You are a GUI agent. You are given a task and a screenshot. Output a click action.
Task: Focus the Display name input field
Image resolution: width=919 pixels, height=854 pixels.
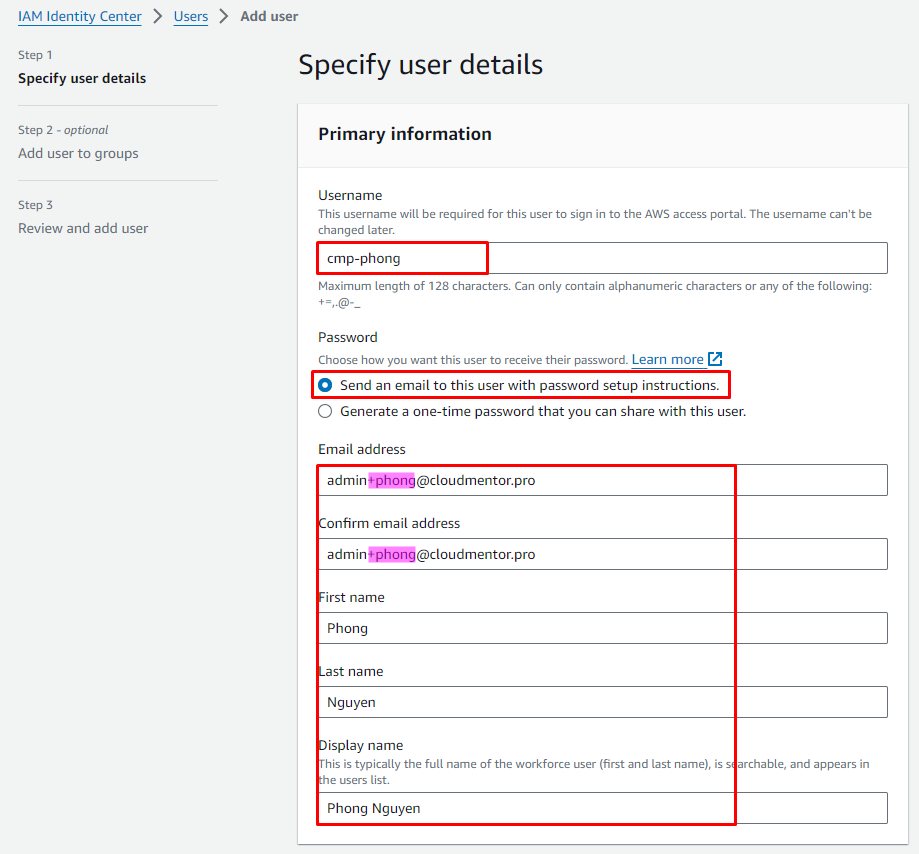602,808
